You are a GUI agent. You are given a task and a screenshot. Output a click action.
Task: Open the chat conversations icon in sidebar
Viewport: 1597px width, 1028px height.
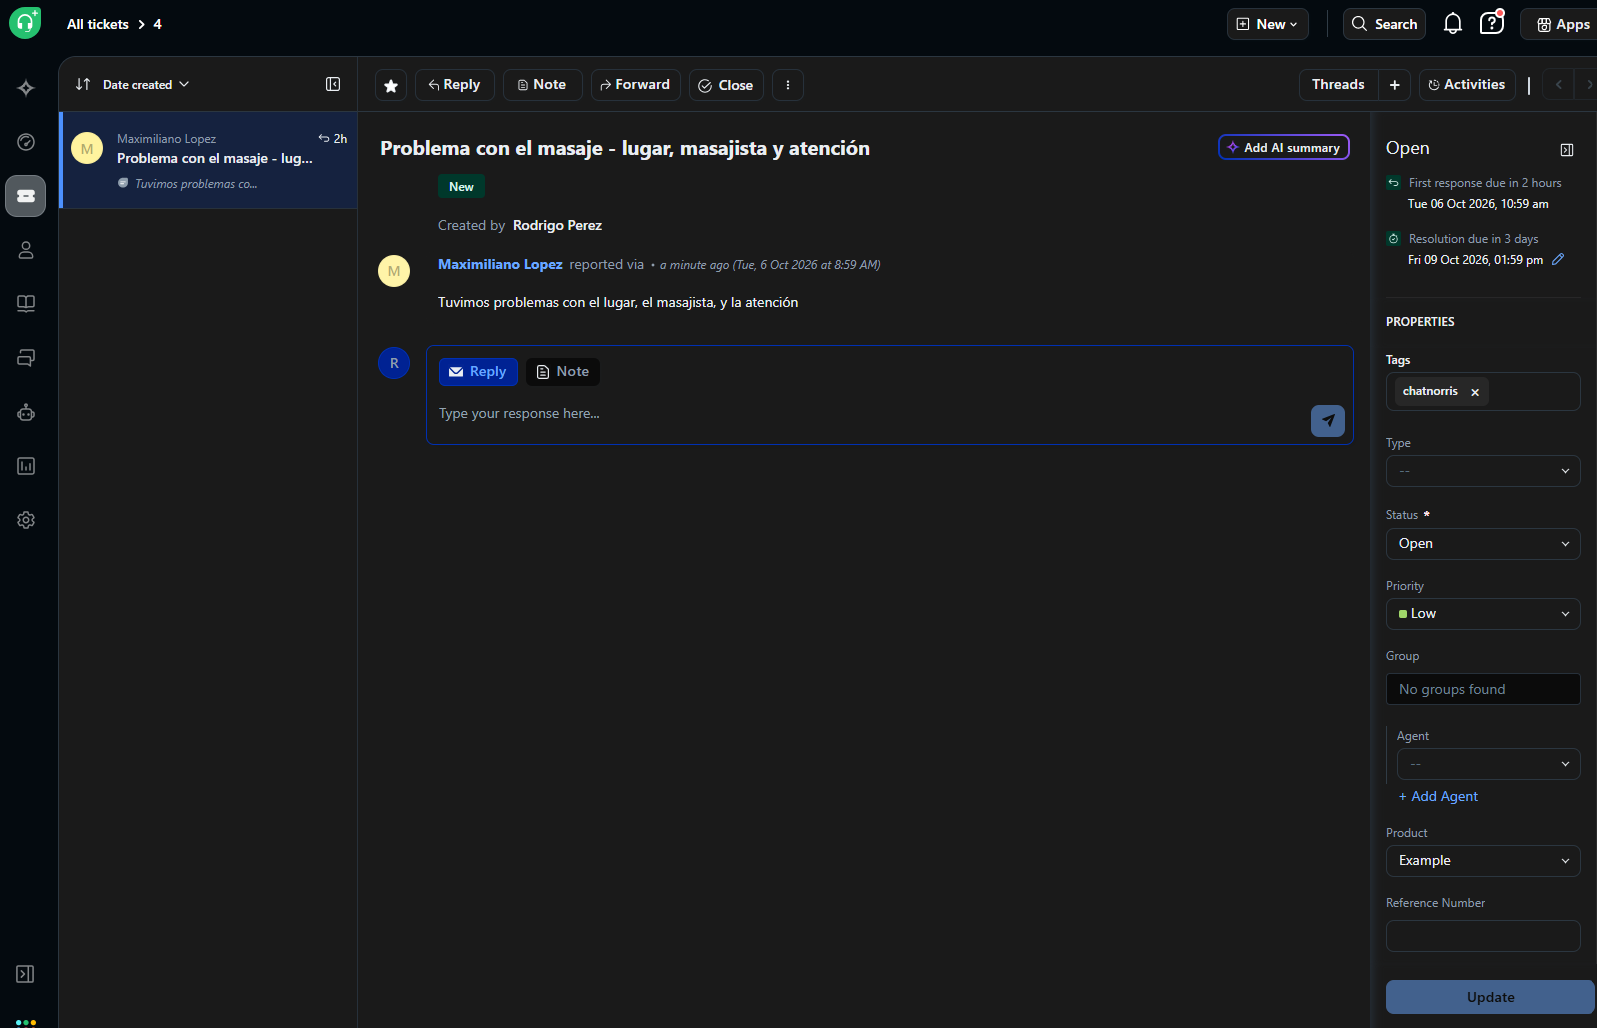tap(26, 358)
